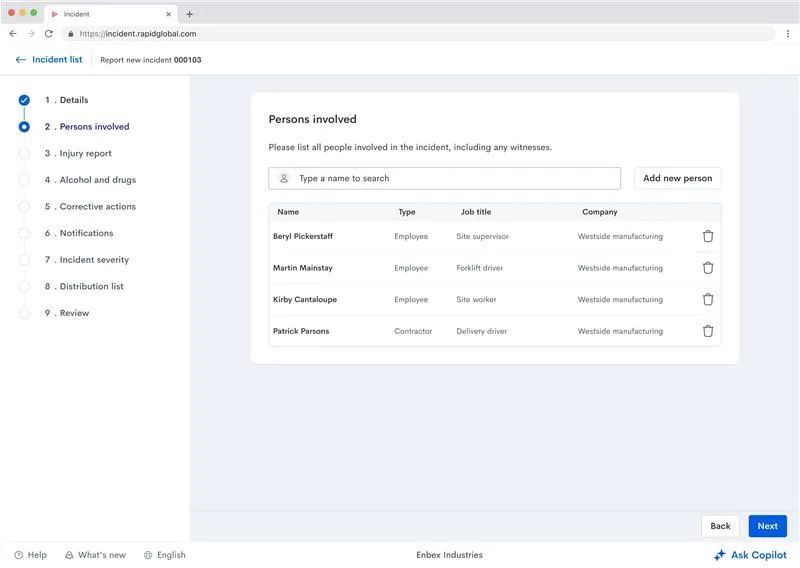Open step 6 Notifications
The image size is (800, 568).
[79, 233]
